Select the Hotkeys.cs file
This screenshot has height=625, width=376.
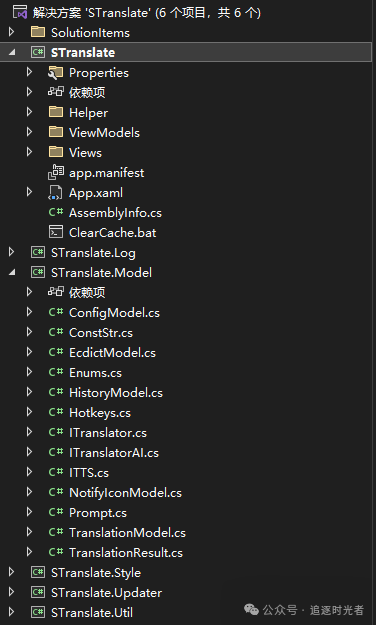point(100,413)
